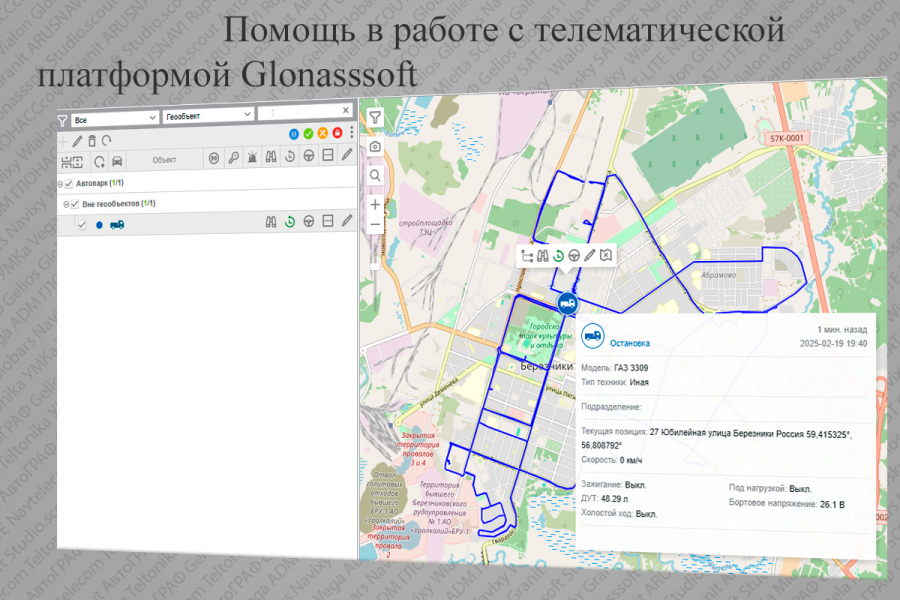Screen dimensions: 900x600
Task: Click steering wheel icon in map popup toolbar
Action: coord(573,256)
